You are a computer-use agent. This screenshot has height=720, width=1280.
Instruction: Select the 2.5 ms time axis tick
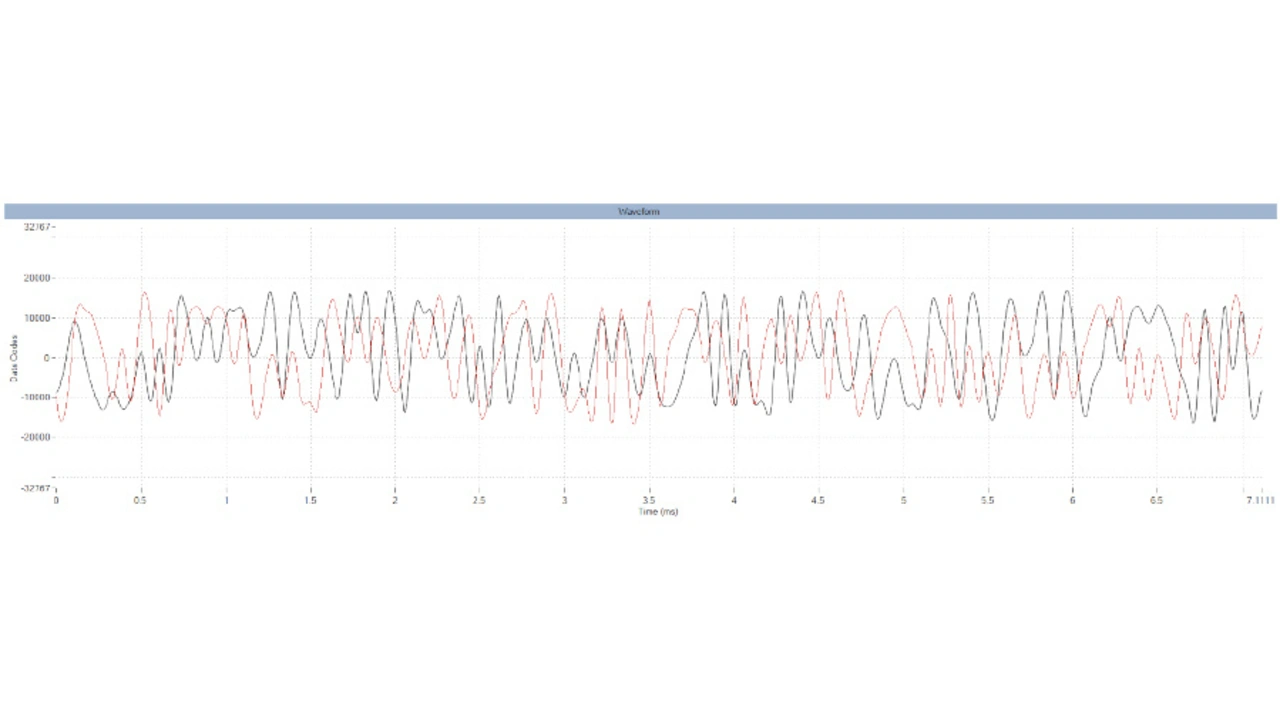tap(480, 500)
